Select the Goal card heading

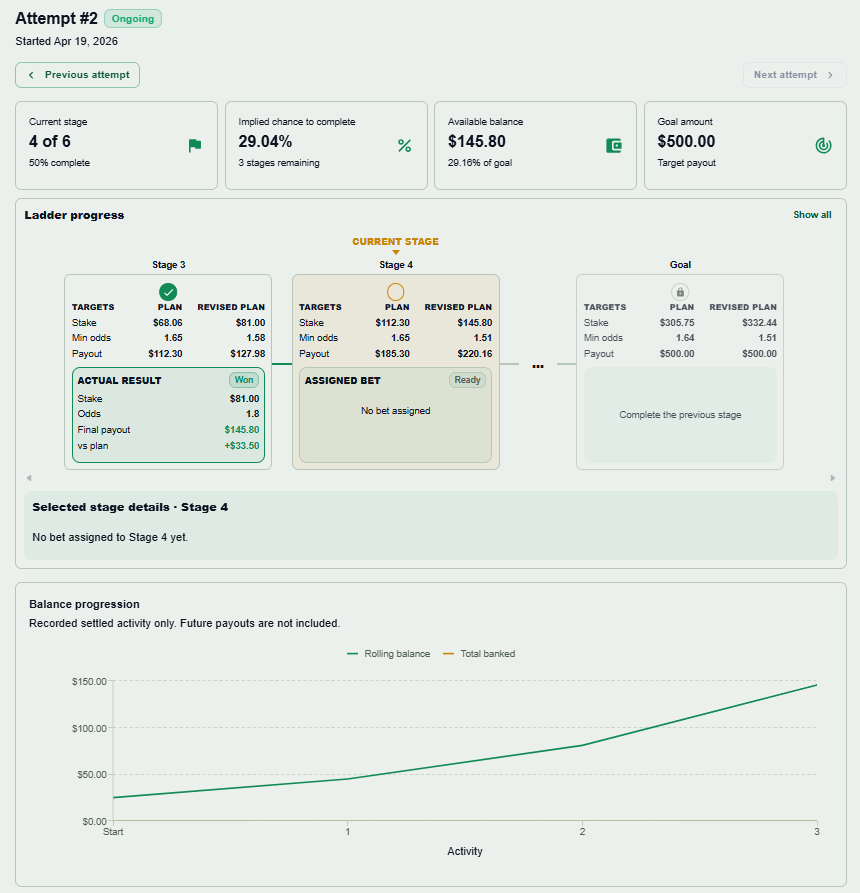pos(680,265)
